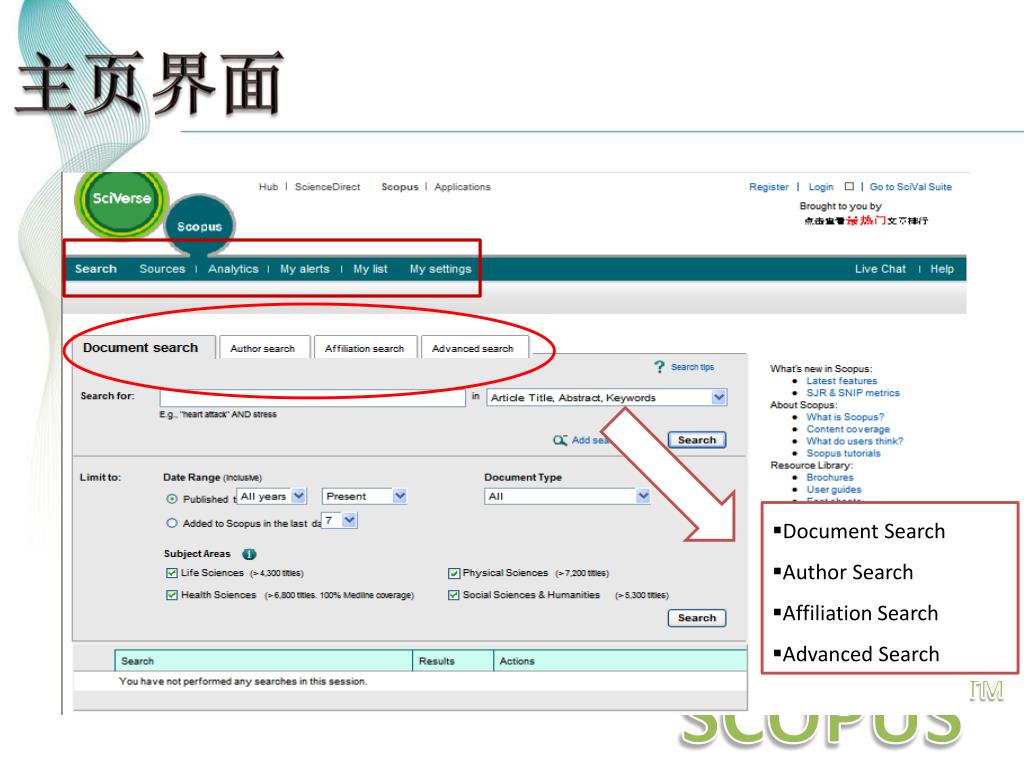Click the upper Search button near Add search
Viewport: 1024px width, 768px height.
coord(697,440)
